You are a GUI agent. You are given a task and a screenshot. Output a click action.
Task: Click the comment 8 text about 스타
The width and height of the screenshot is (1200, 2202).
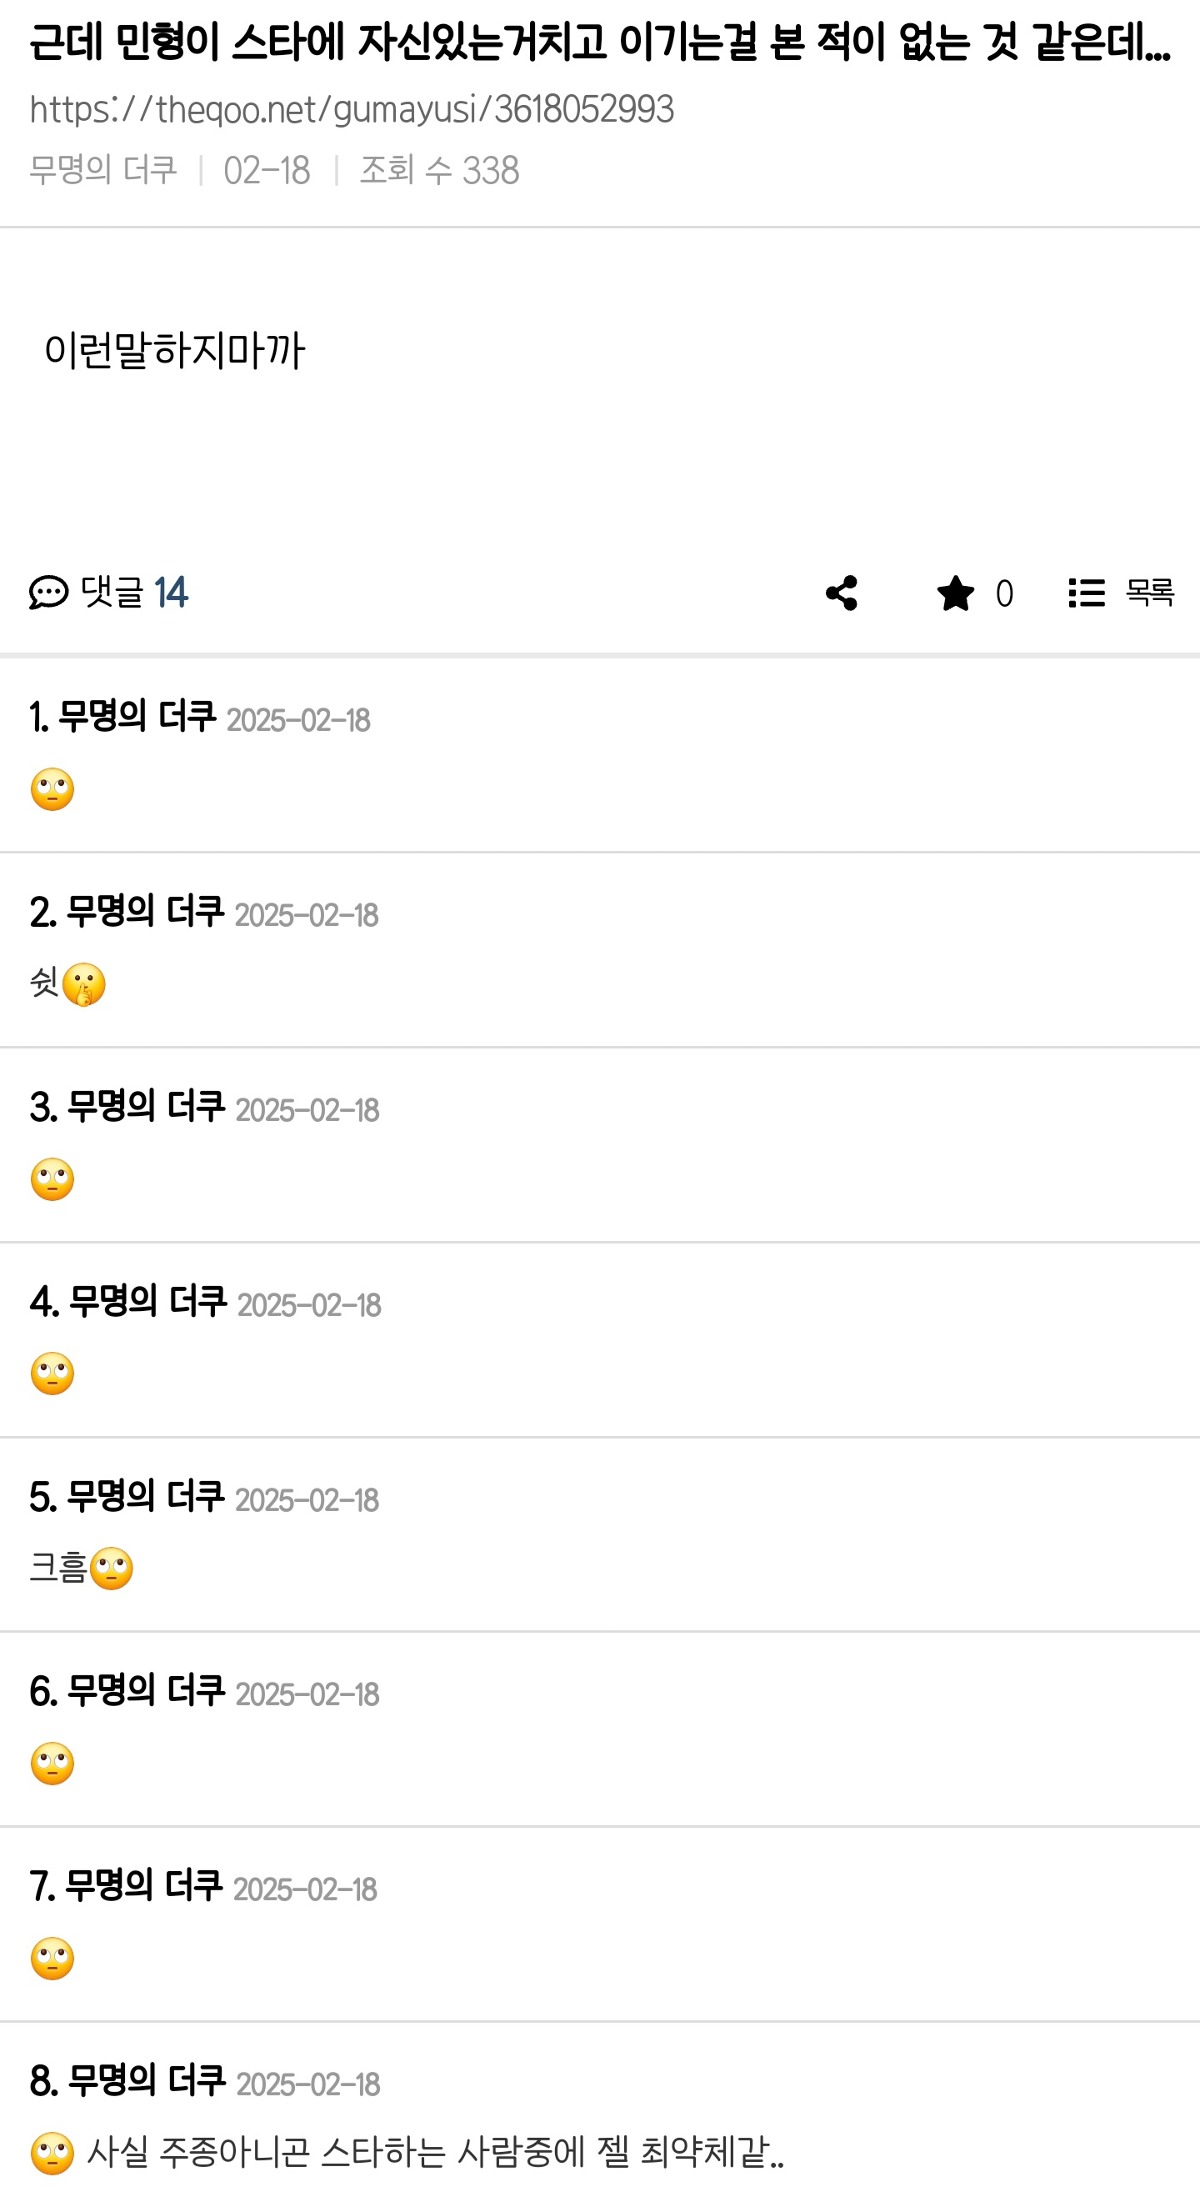click(x=435, y=2153)
